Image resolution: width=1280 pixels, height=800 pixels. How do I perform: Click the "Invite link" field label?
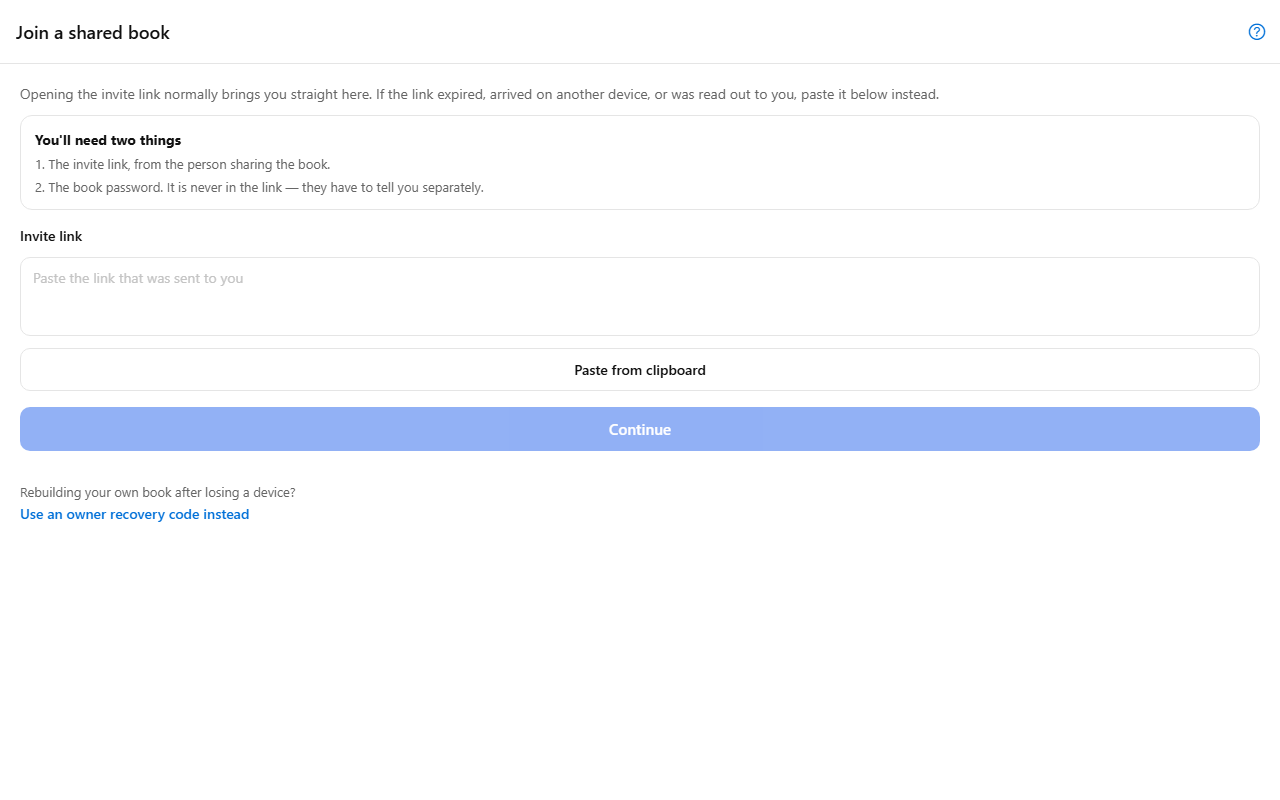pos(51,236)
